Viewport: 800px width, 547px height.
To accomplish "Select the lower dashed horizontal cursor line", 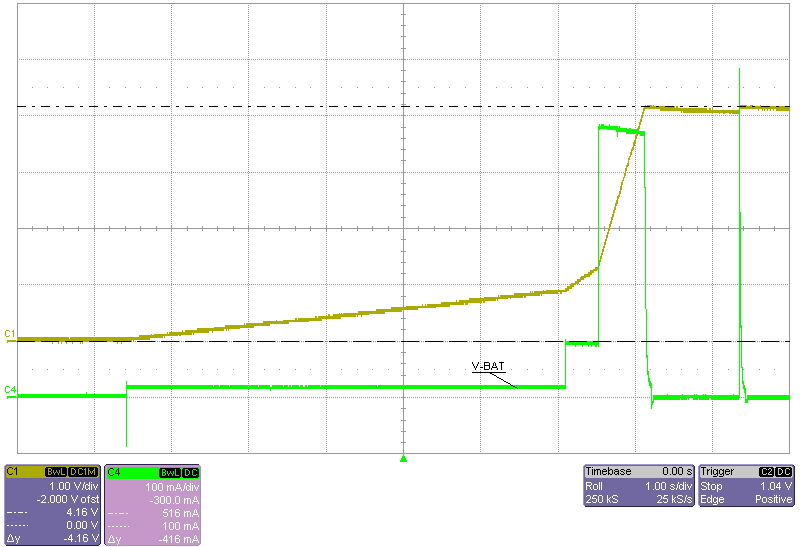I will [x=404, y=341].
